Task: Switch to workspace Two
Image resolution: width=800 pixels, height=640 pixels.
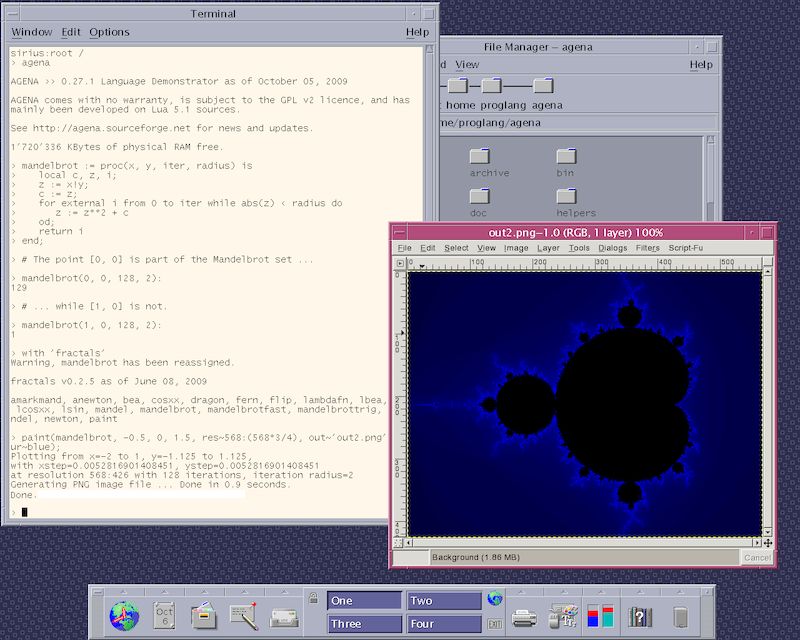Action: (x=444, y=601)
